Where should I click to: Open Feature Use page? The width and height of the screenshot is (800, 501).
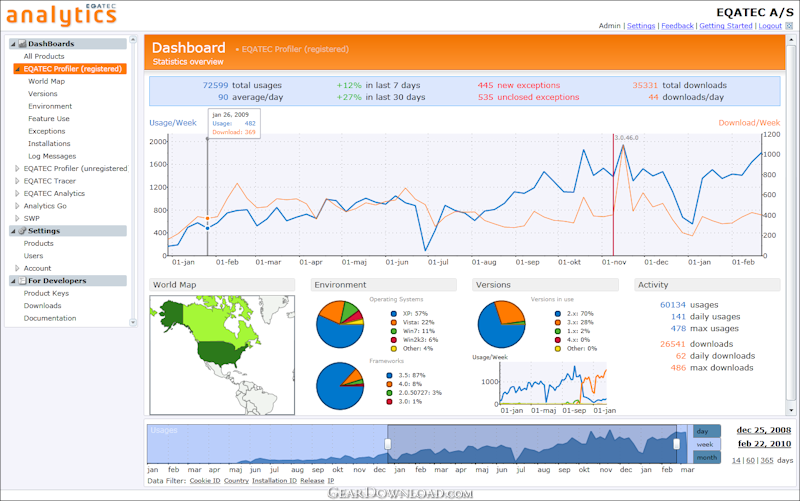[x=49, y=118]
